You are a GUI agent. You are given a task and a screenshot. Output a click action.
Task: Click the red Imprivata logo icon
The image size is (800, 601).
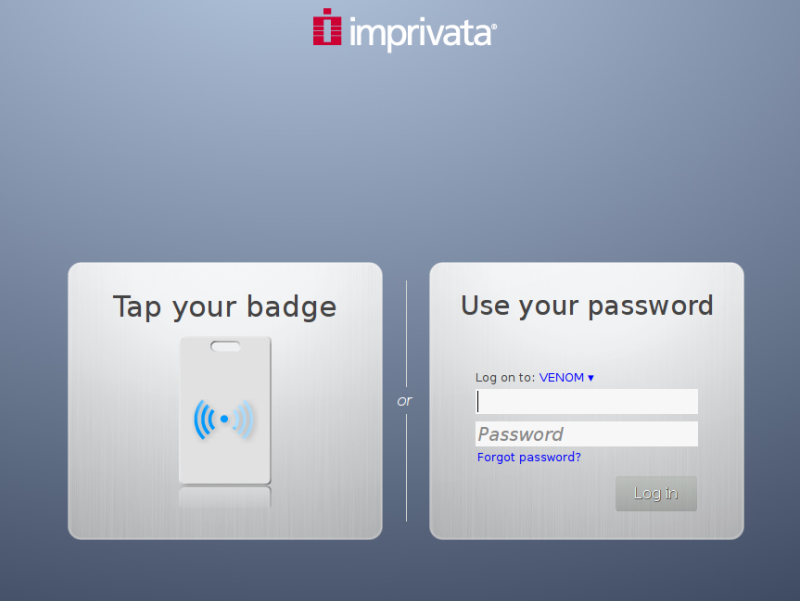point(327,28)
